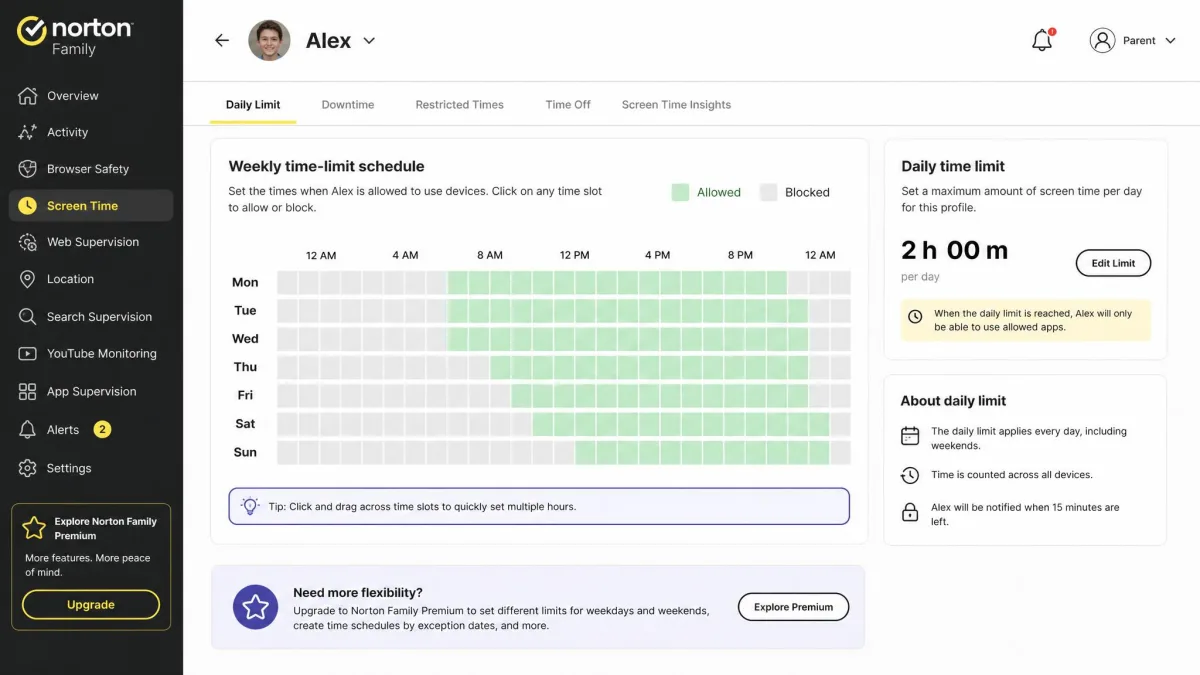
Task: Toggle the last Friday time slot
Action: tap(840, 395)
